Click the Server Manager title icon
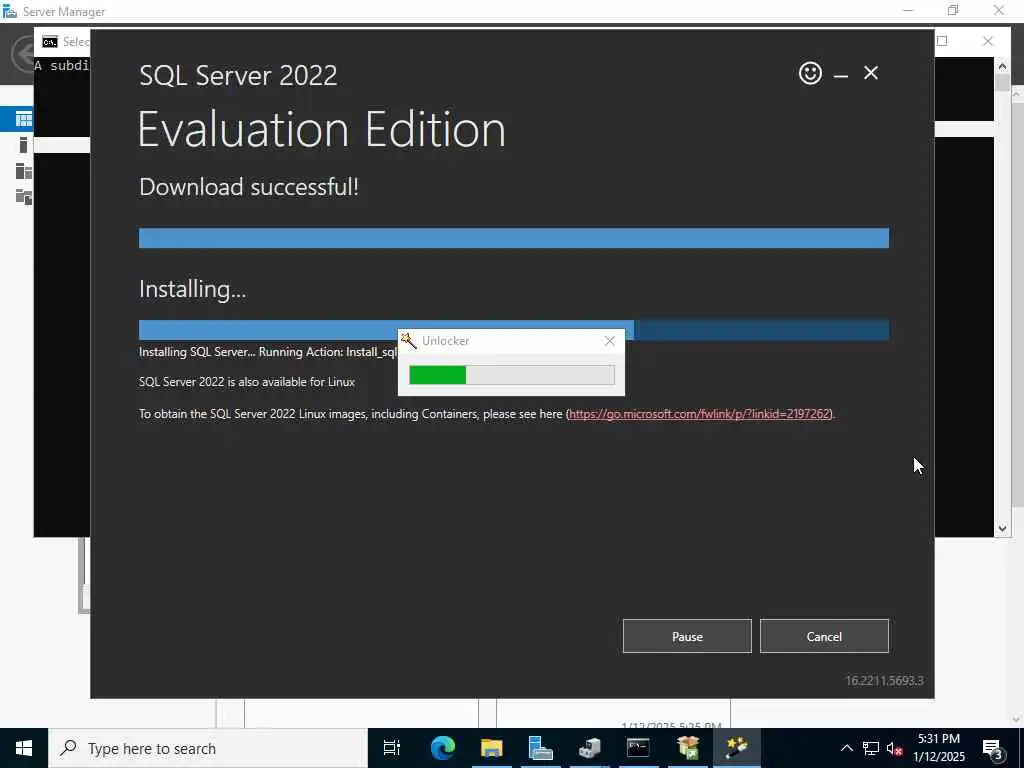This screenshot has width=1024, height=768. click(9, 11)
